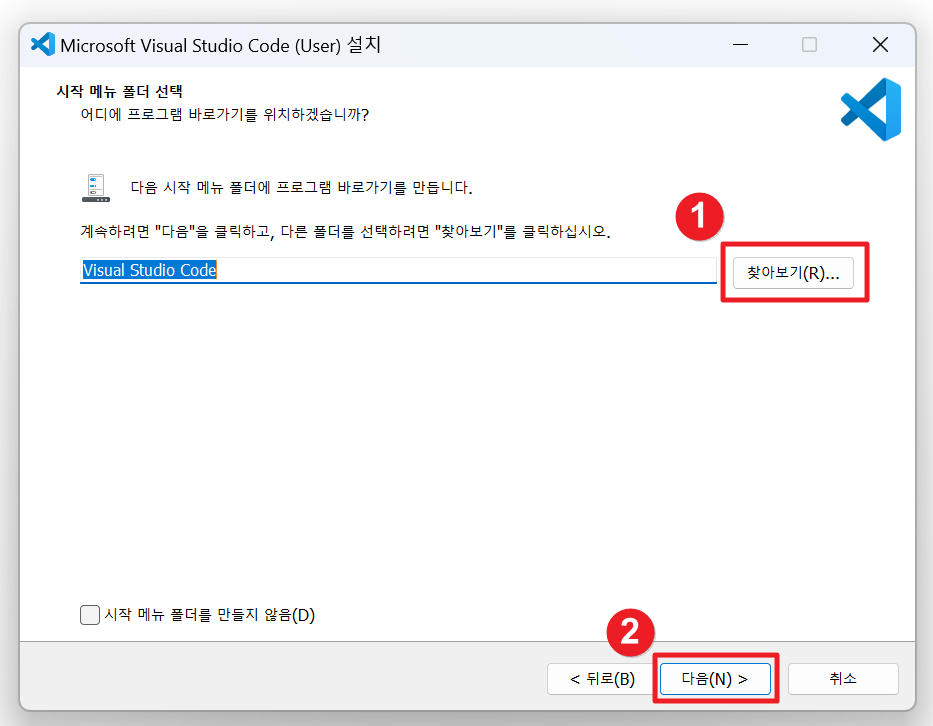The height and width of the screenshot is (726, 933).
Task: Click the Visual Studio Code folder name field
Action: [x=398, y=270]
